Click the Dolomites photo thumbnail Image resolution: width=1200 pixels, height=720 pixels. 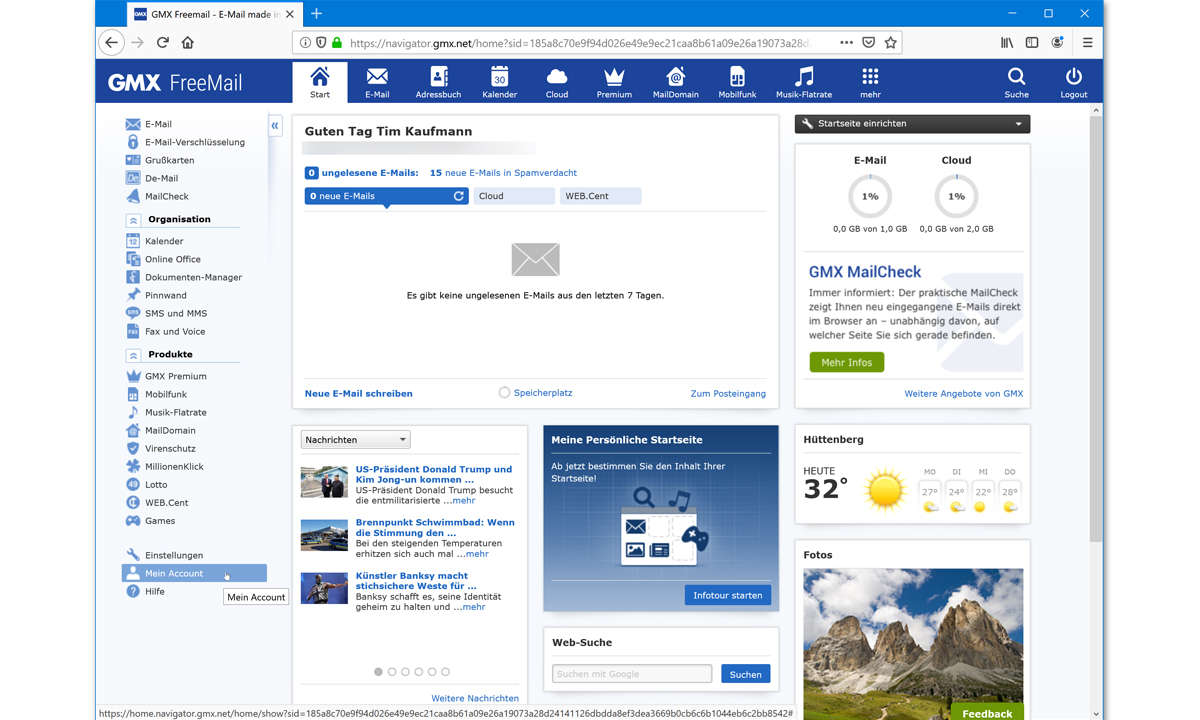coord(913,642)
